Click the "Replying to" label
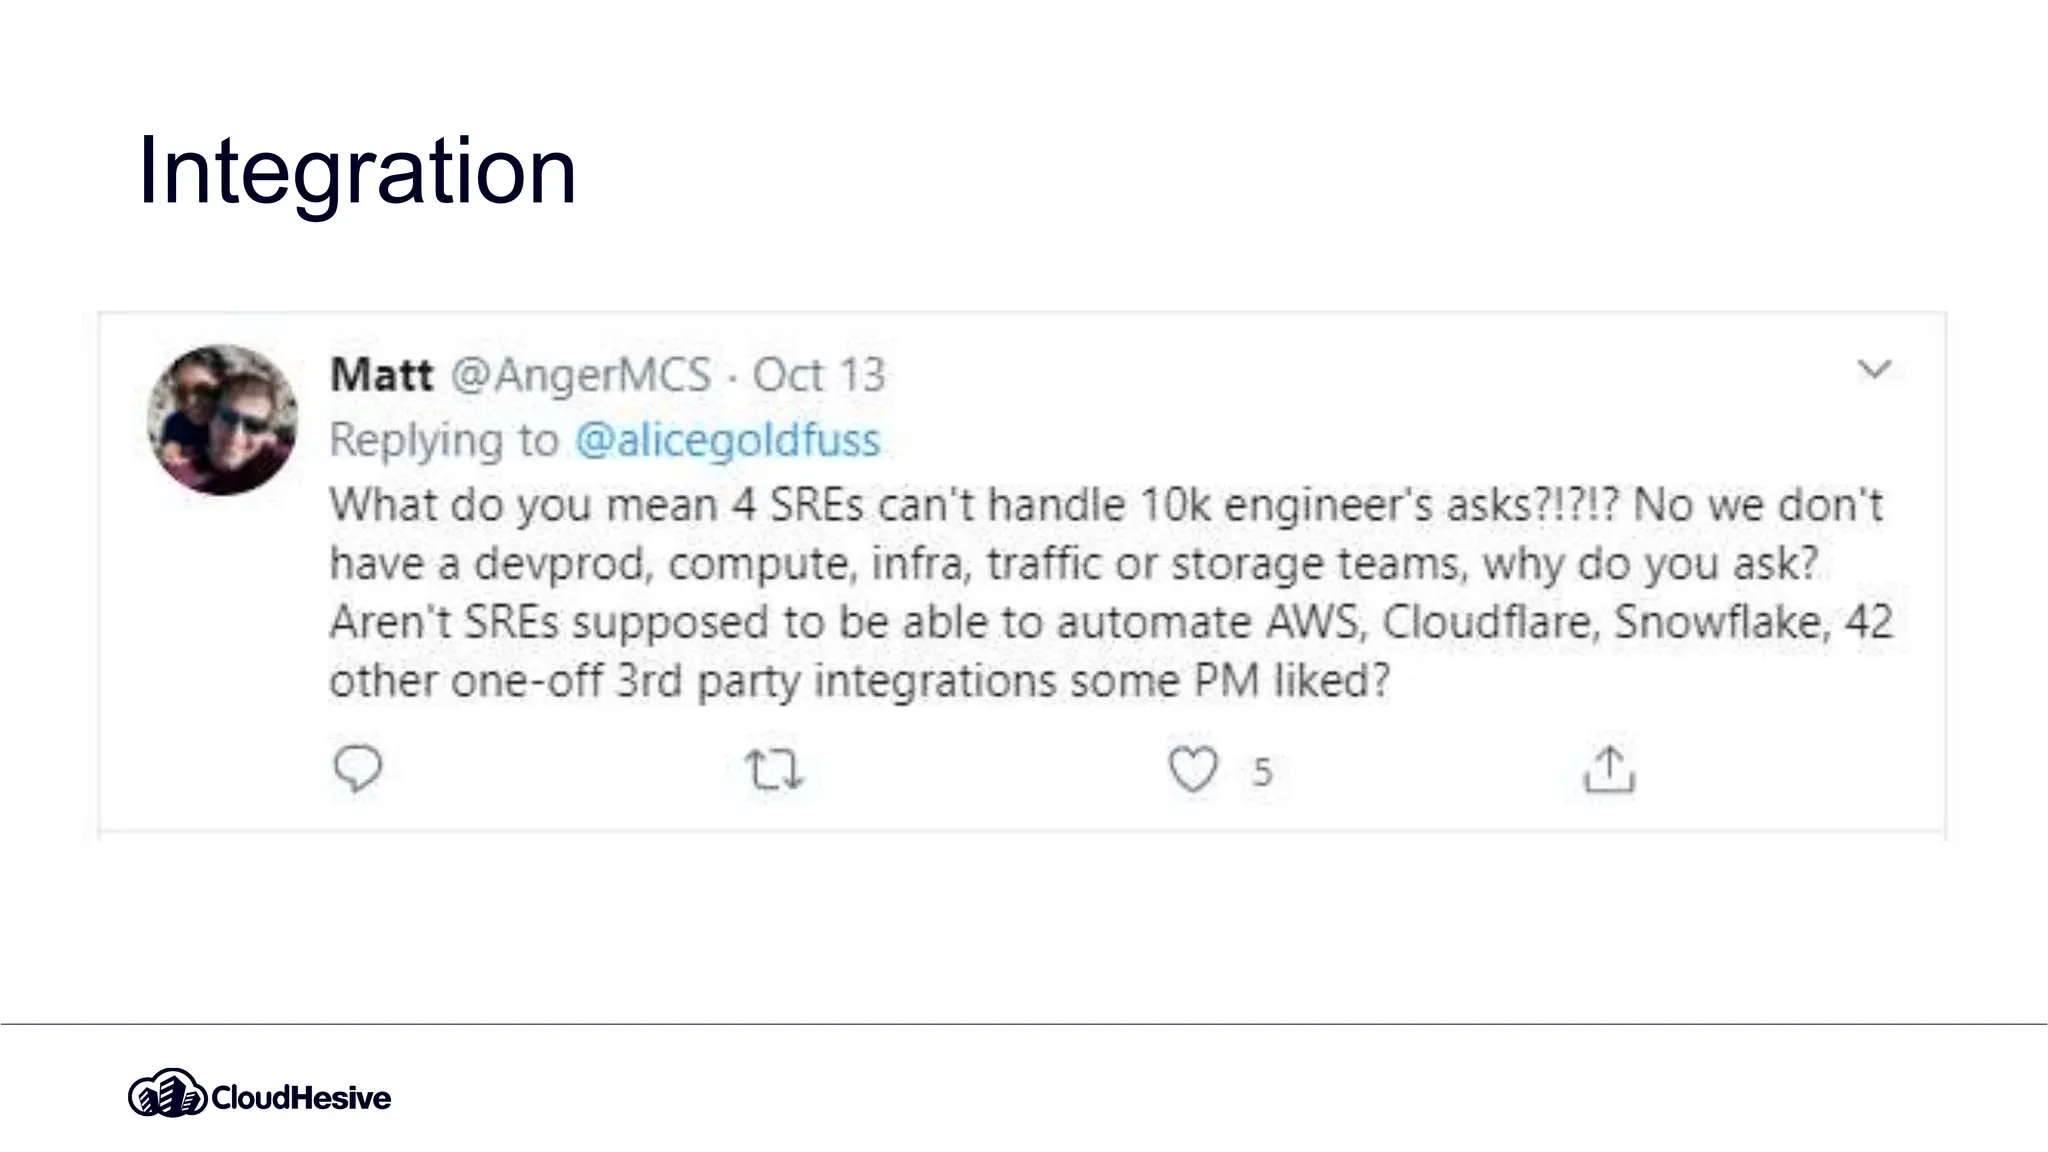The width and height of the screenshot is (2048, 1152). 444,440
